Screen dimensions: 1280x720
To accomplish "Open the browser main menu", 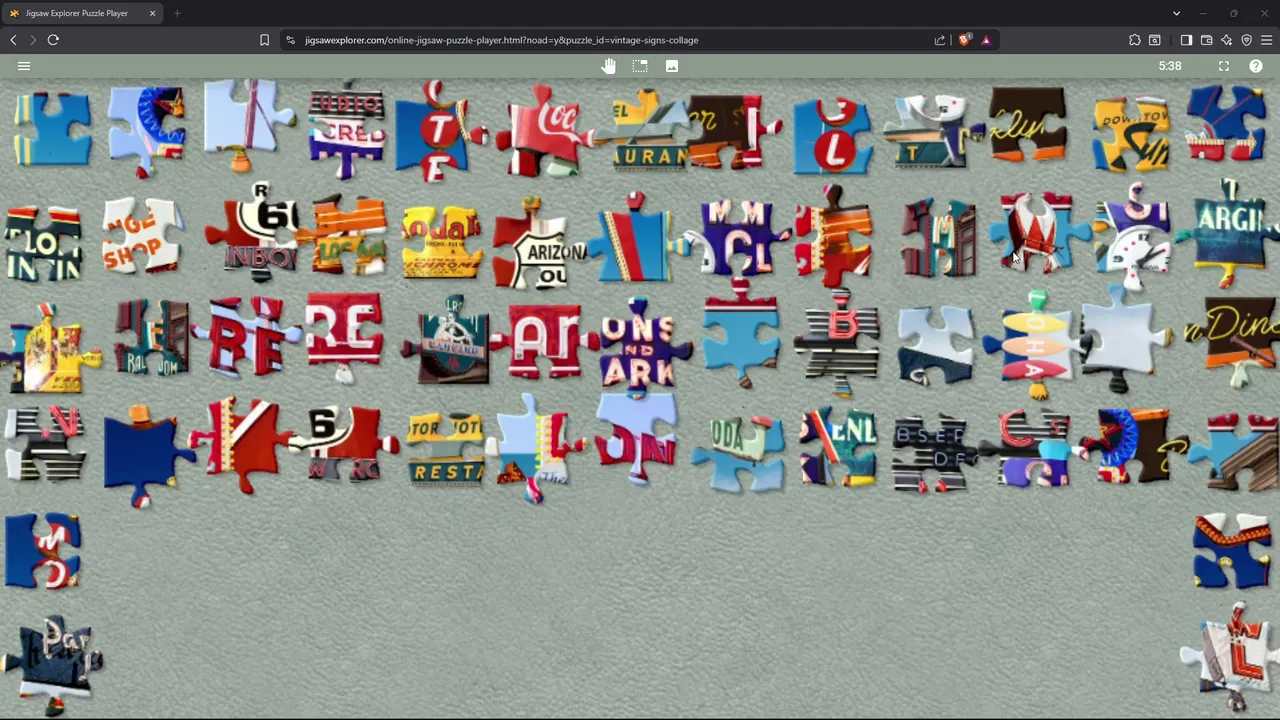I will pos(1266,40).
